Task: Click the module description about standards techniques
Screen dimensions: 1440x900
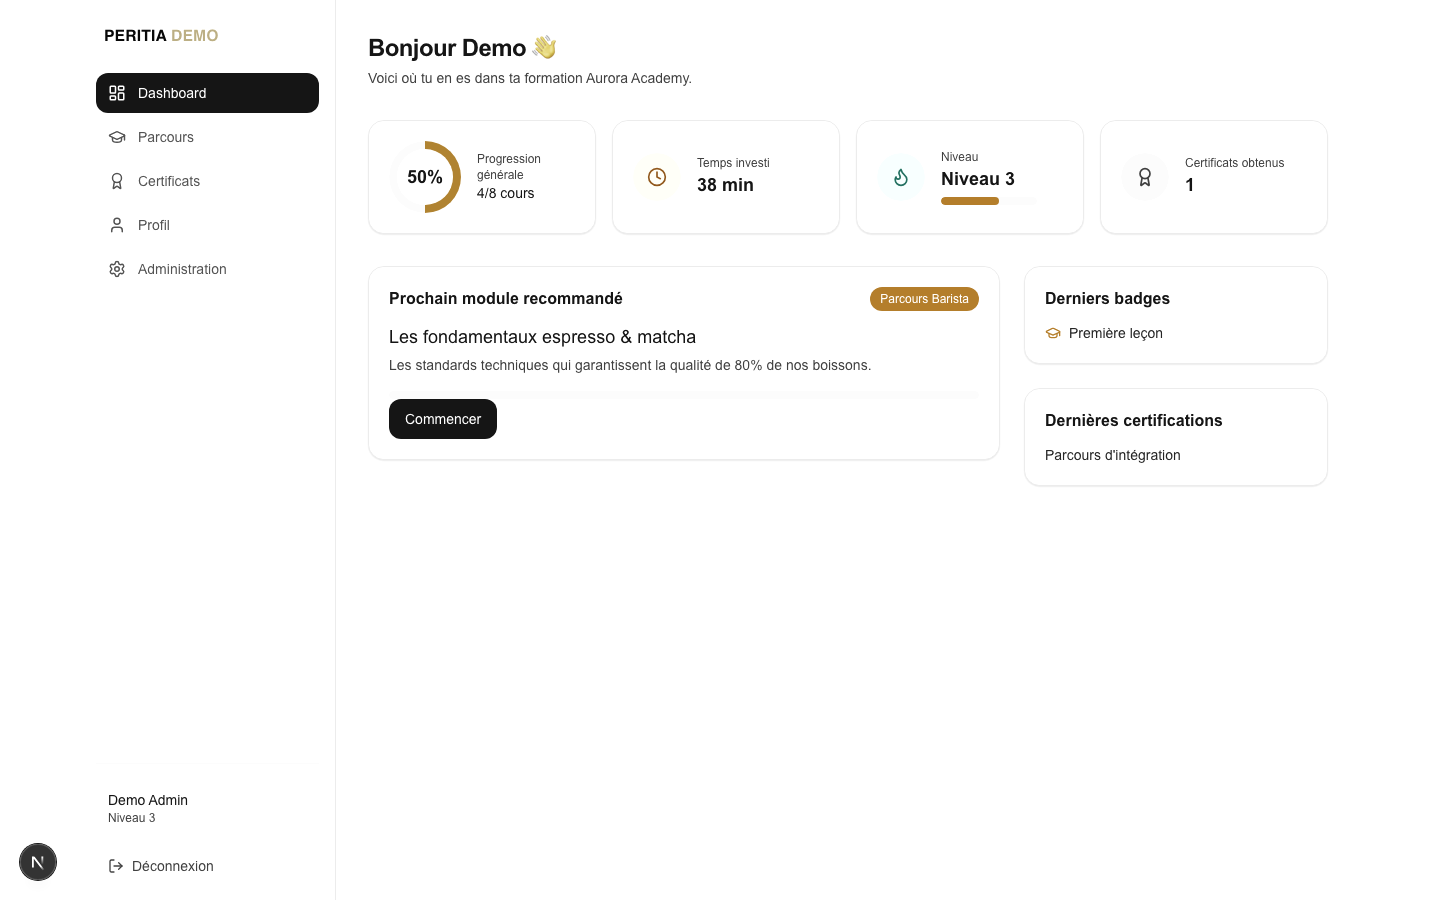Action: pyautogui.click(x=630, y=365)
